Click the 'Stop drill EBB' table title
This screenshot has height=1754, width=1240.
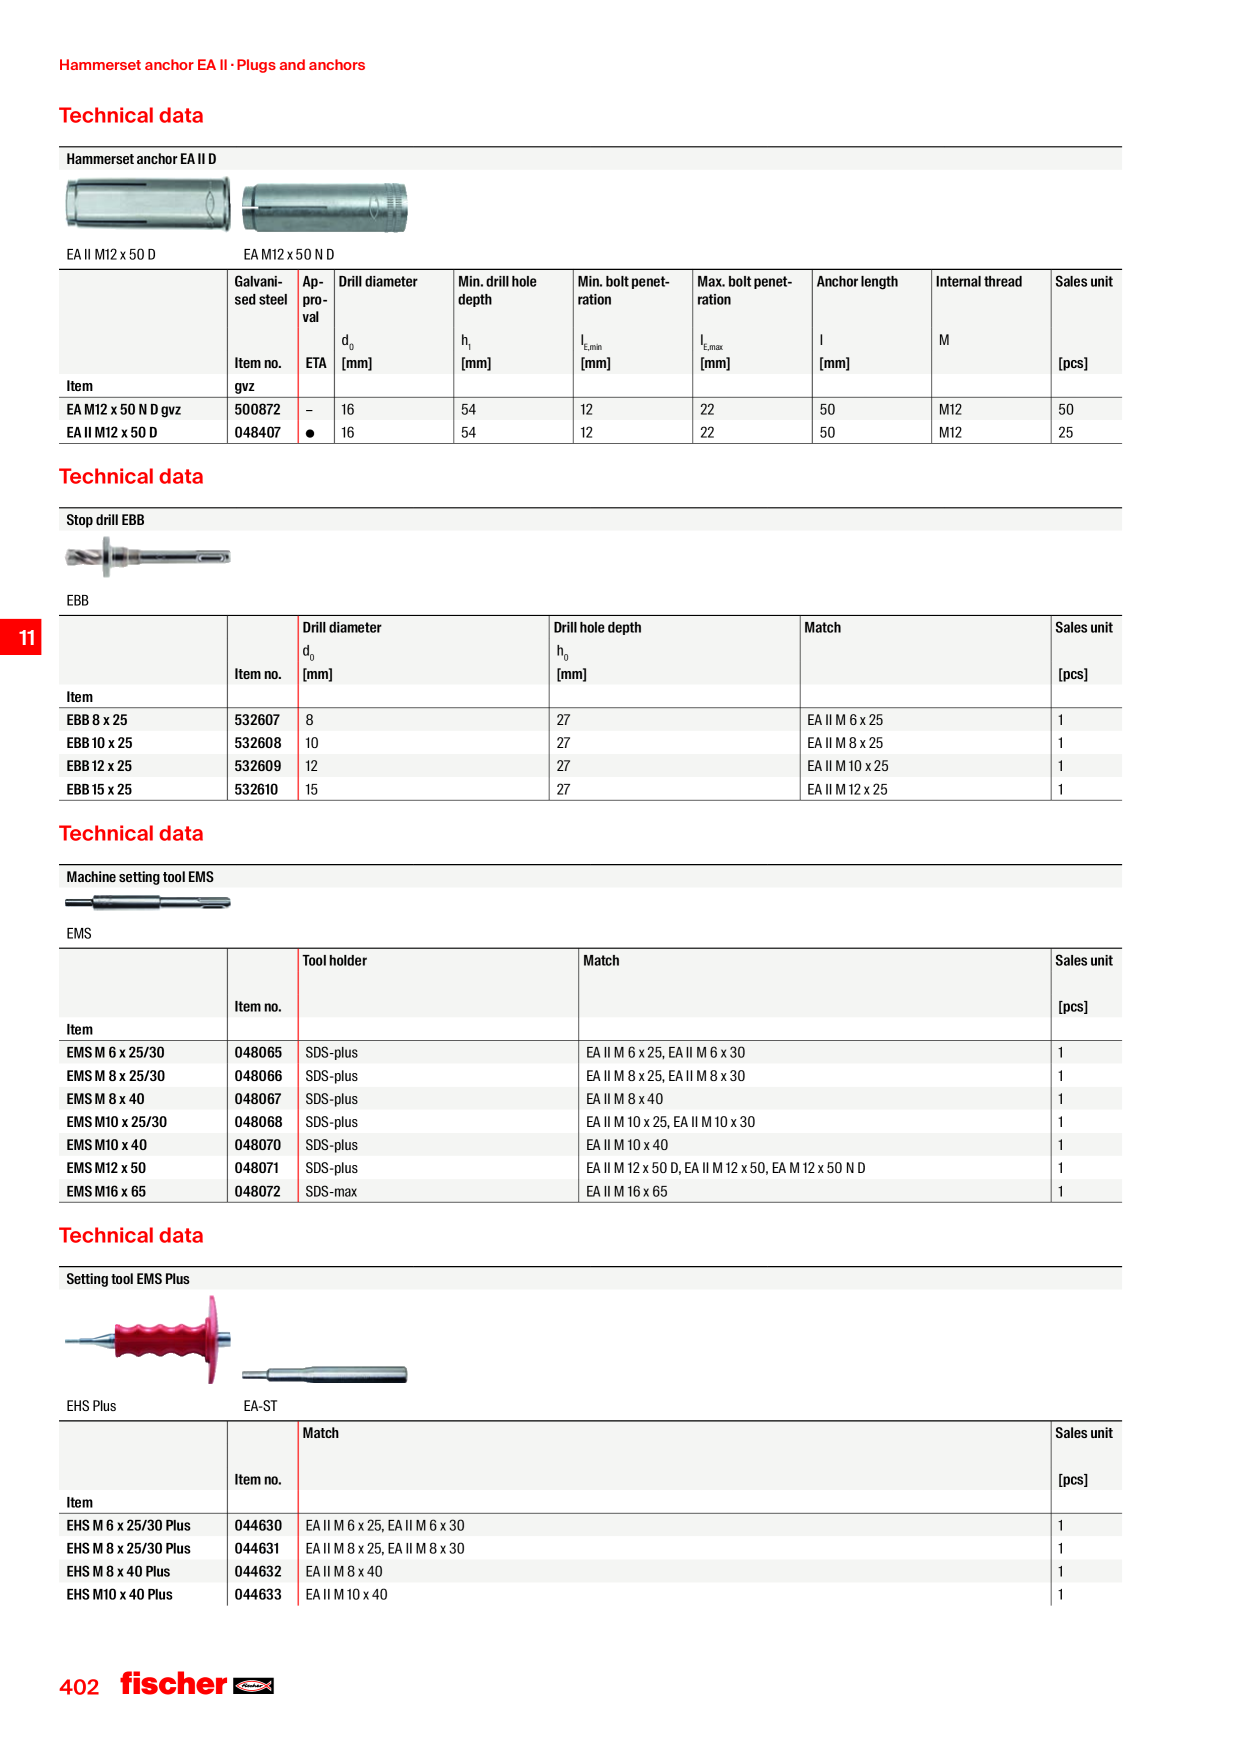click(x=105, y=520)
